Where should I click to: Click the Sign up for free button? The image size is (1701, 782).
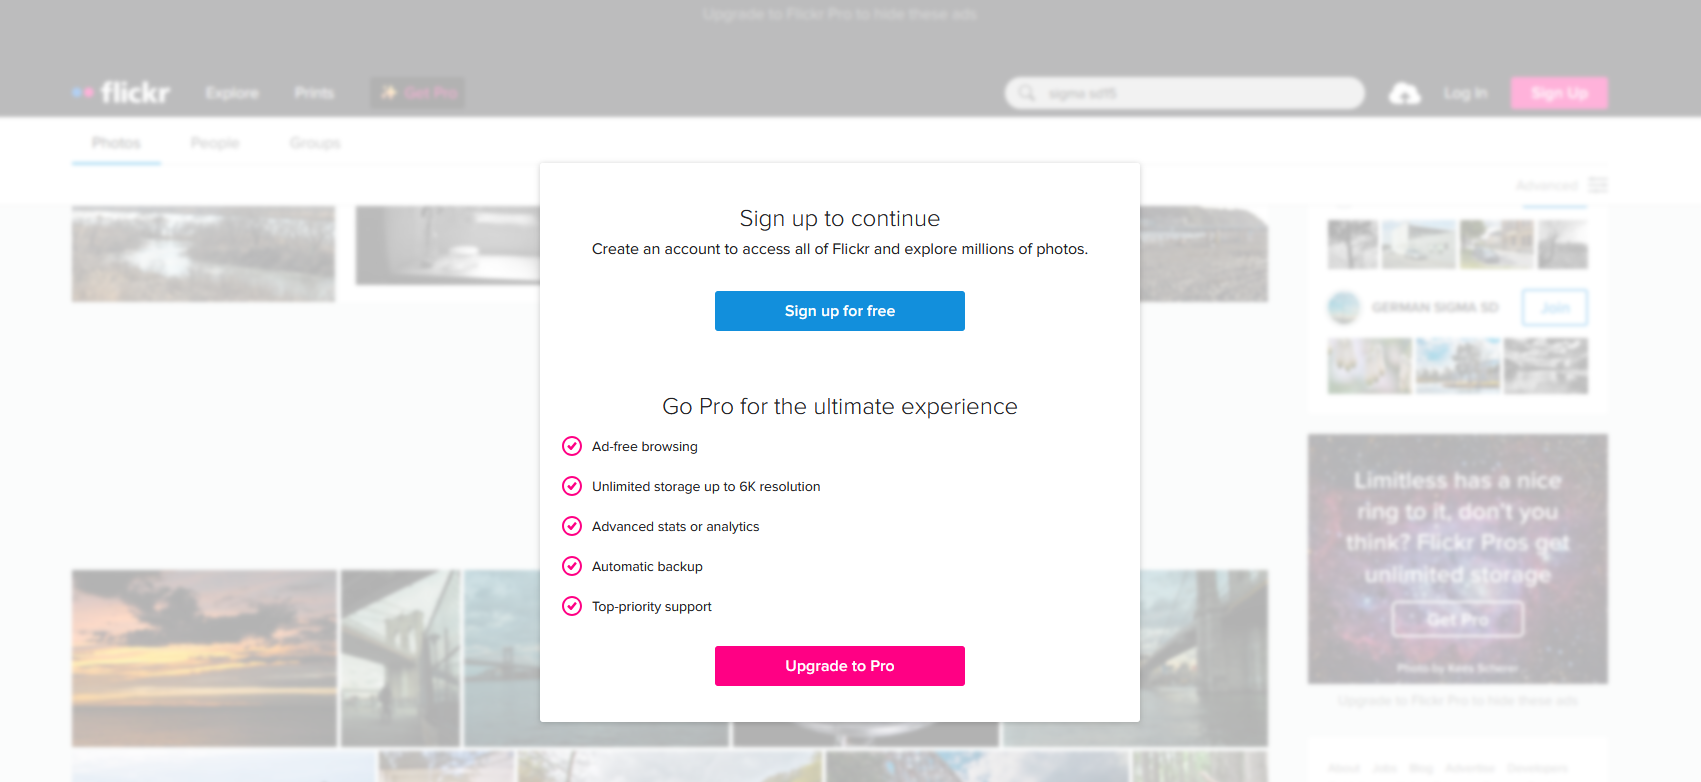point(840,311)
